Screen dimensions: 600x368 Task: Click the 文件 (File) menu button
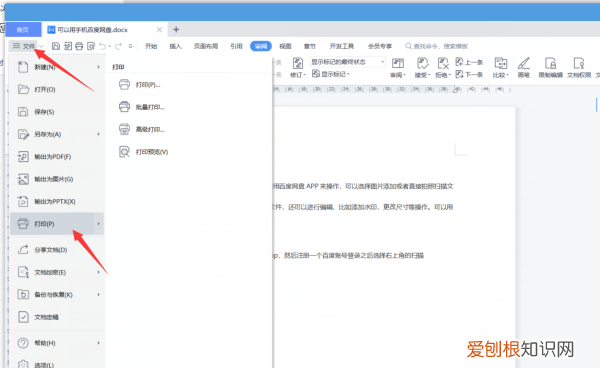pyautogui.click(x=23, y=46)
